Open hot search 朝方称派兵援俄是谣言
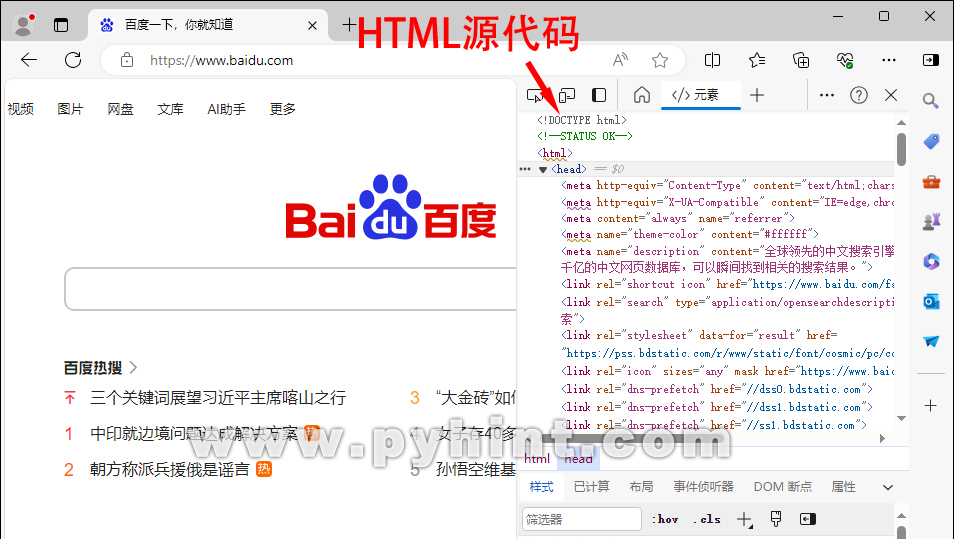The width and height of the screenshot is (954, 539). tap(170, 470)
